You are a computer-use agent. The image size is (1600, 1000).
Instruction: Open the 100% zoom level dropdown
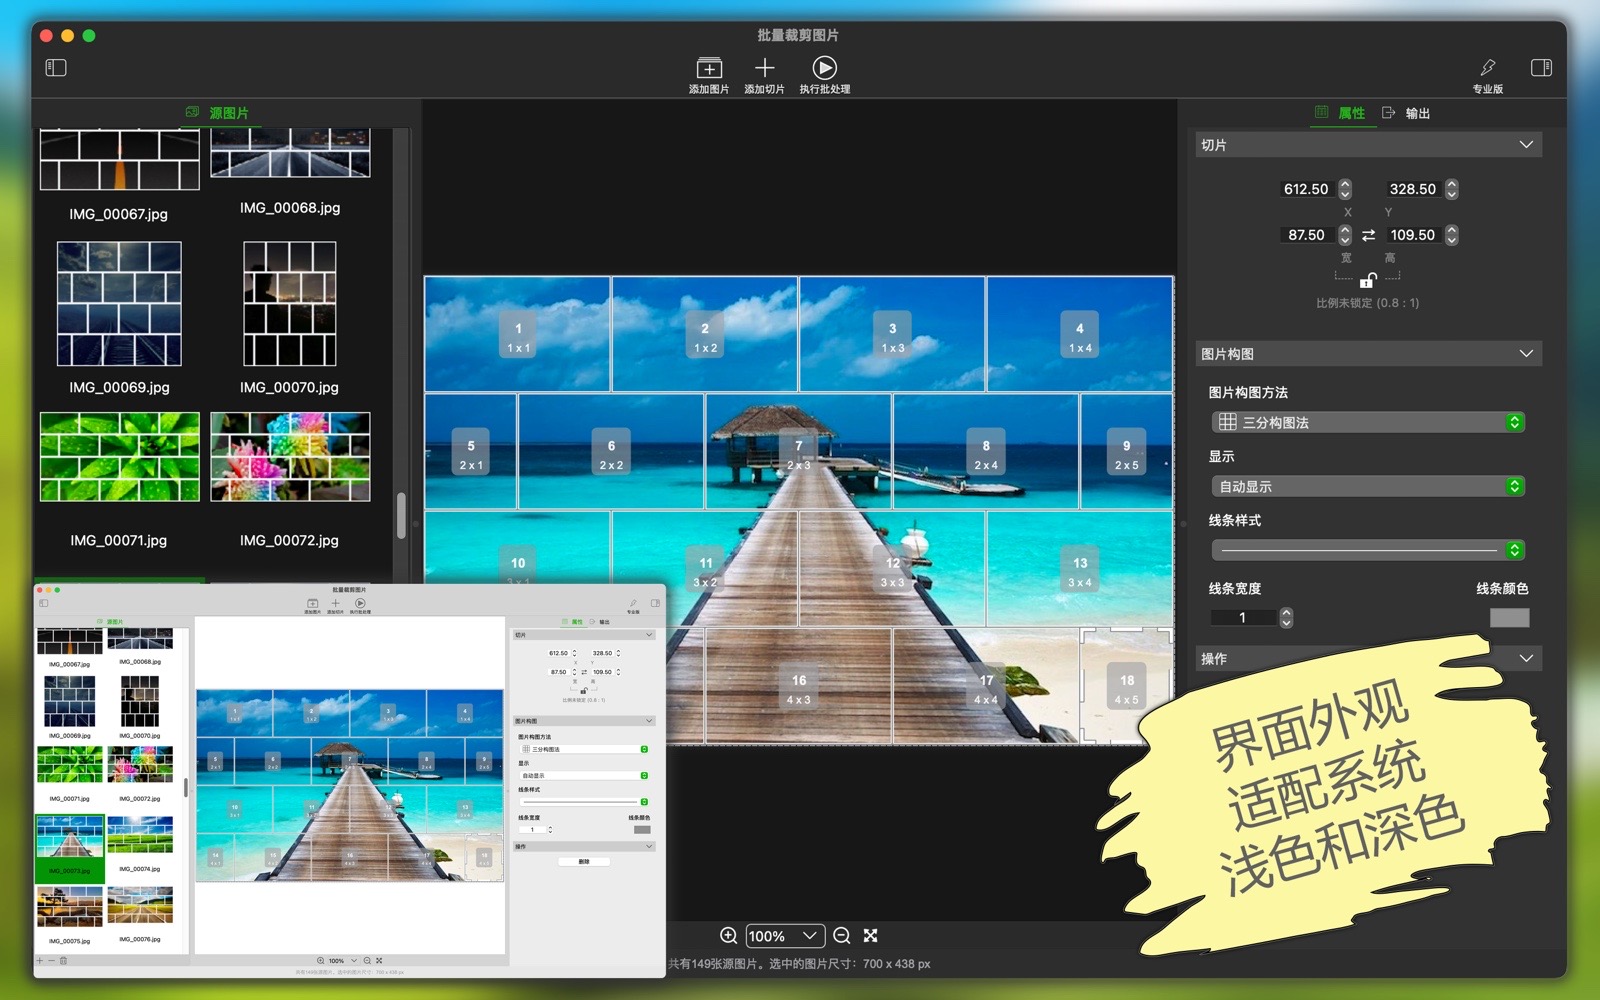point(785,936)
